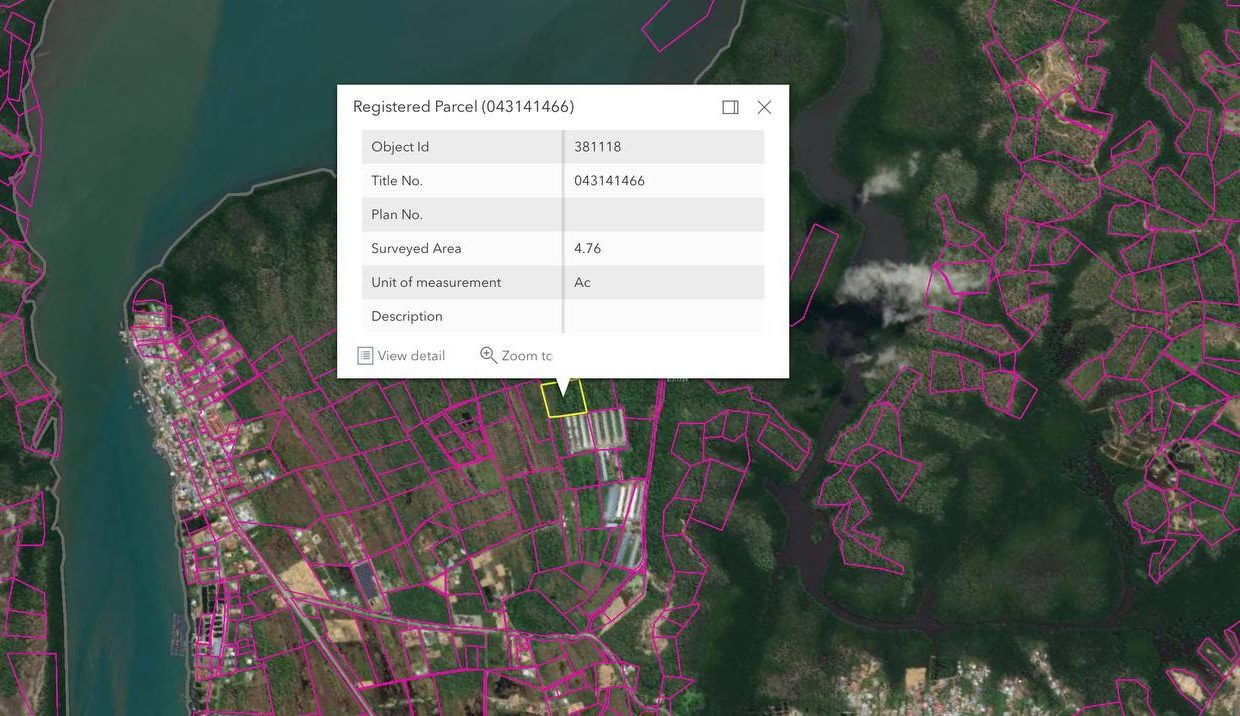Screen dimensions: 1240x716
Task: Select the Surveyed Area field label
Action: coord(416,249)
